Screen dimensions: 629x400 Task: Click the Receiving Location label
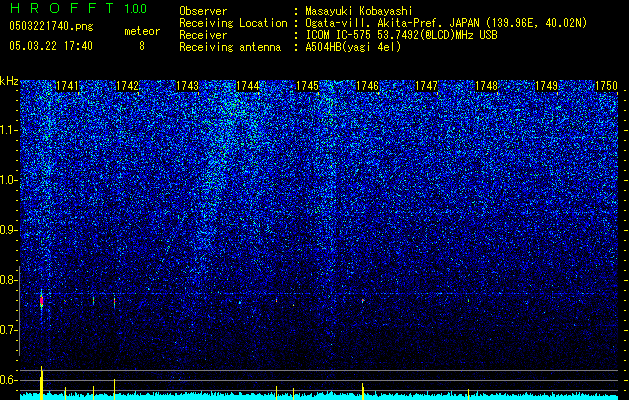(x=233, y=23)
